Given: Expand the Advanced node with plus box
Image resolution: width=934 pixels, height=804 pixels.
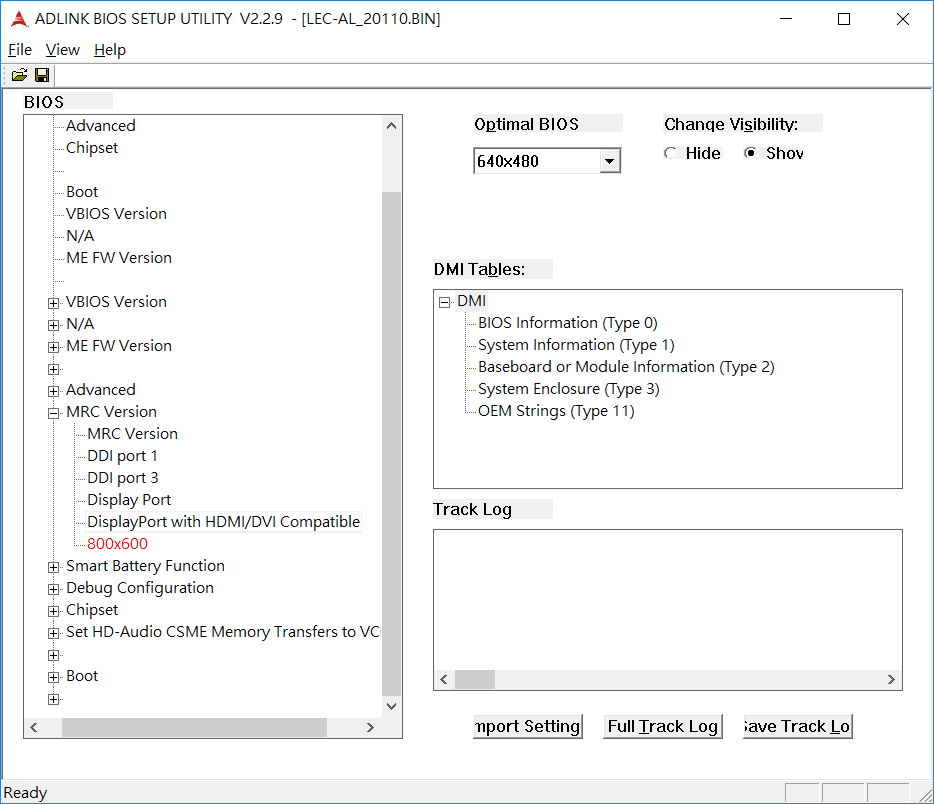Looking at the screenshot, I should (54, 391).
